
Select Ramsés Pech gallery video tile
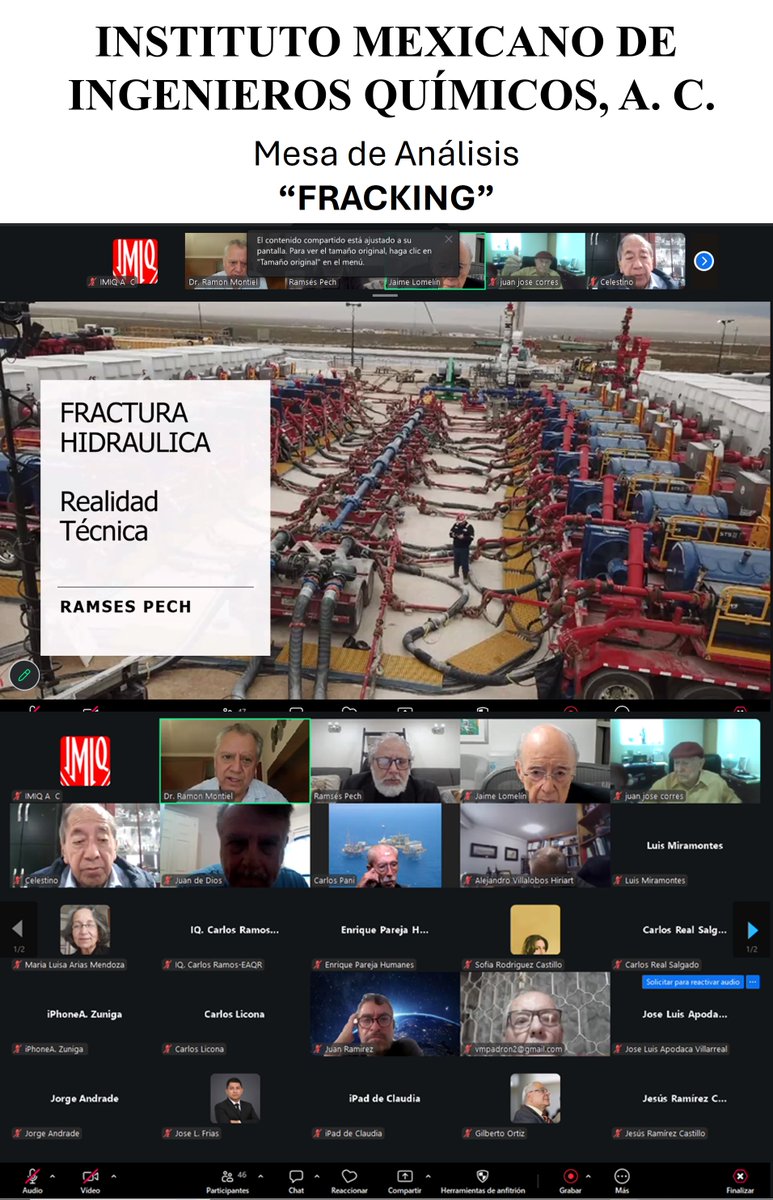click(x=385, y=761)
